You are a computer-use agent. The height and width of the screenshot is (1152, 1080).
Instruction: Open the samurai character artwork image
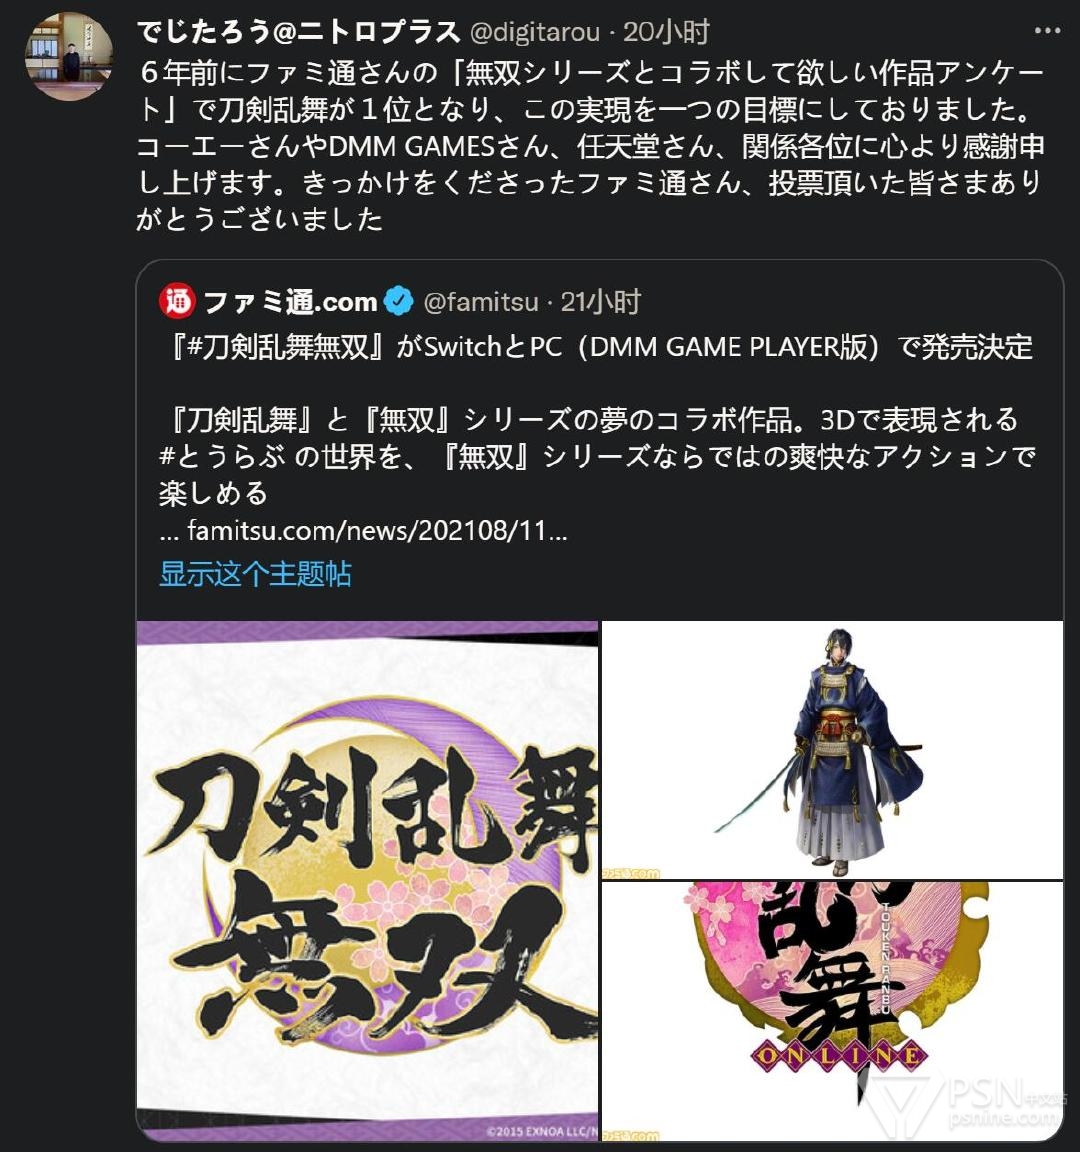(832, 749)
